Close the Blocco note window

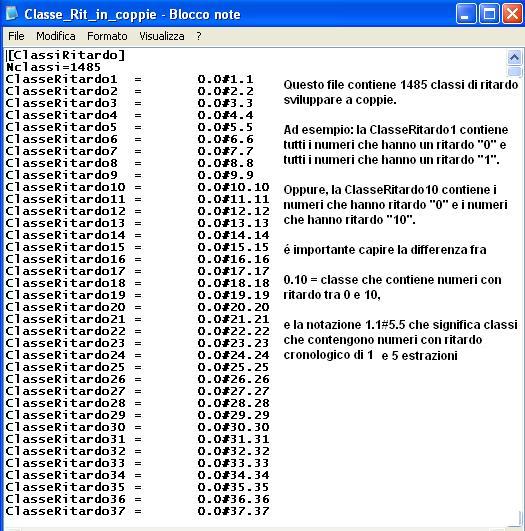click(x=512, y=14)
